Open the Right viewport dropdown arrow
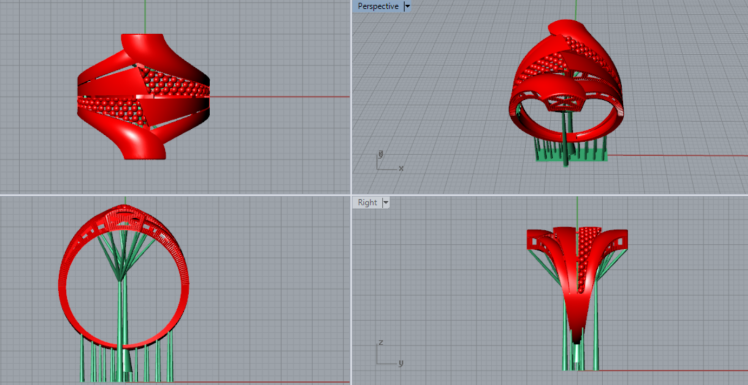 point(385,202)
